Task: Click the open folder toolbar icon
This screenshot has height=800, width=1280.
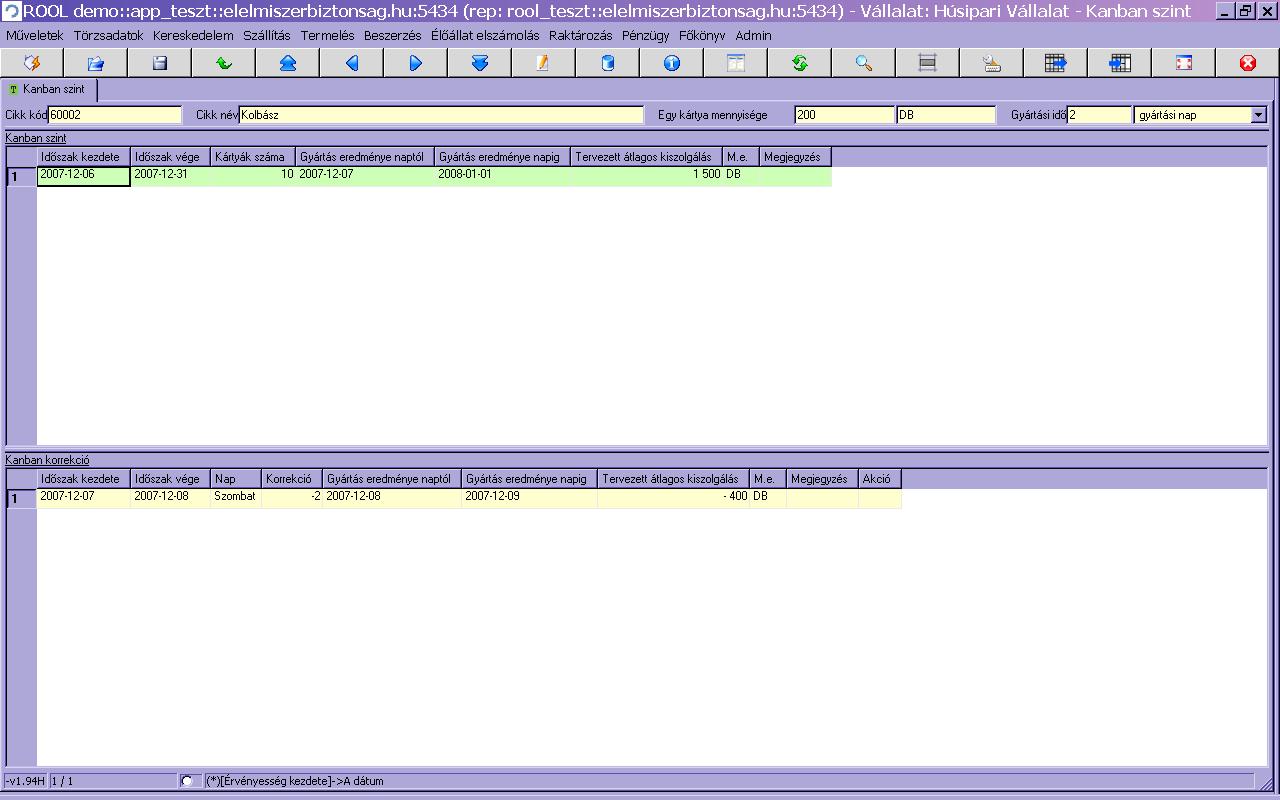Action: (x=96, y=63)
